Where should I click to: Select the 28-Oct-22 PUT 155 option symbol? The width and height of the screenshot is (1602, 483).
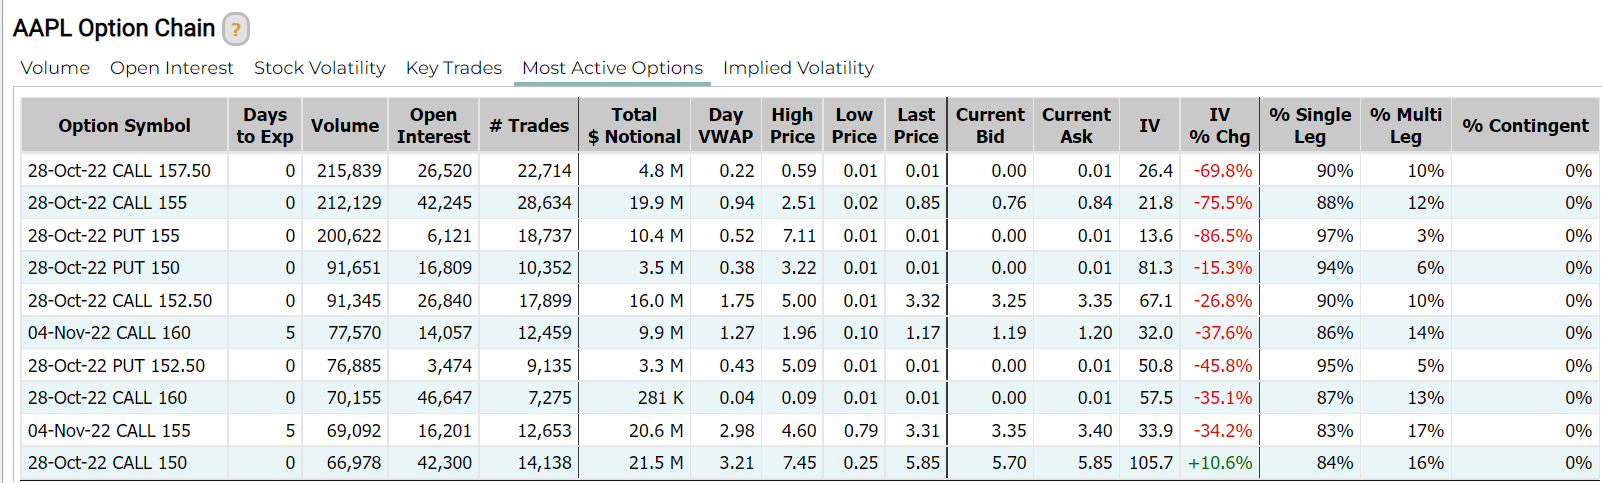click(x=103, y=236)
